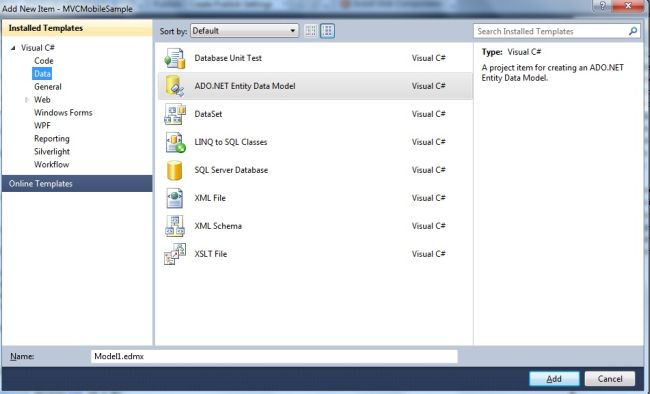Click the Name input field
Screen dimensions: 650x394
pos(274,356)
